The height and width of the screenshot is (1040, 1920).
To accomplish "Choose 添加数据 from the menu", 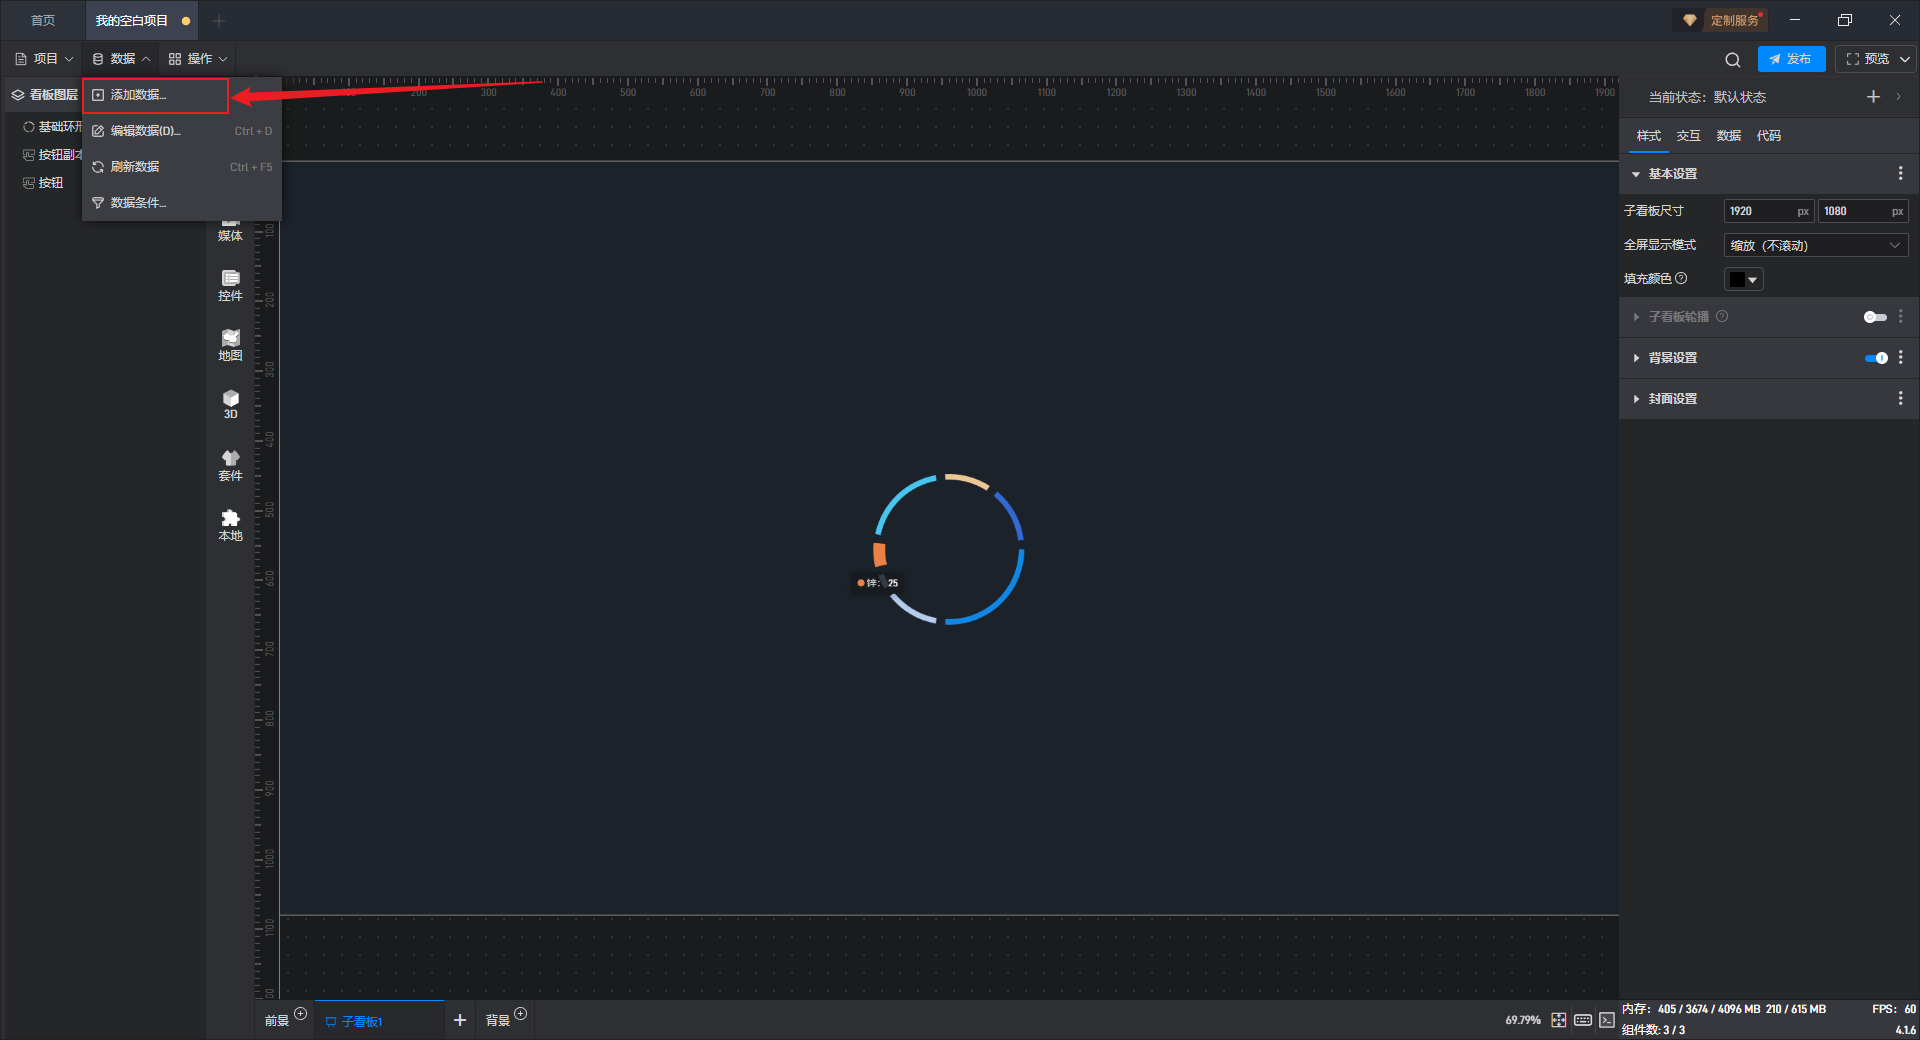I will 156,95.
